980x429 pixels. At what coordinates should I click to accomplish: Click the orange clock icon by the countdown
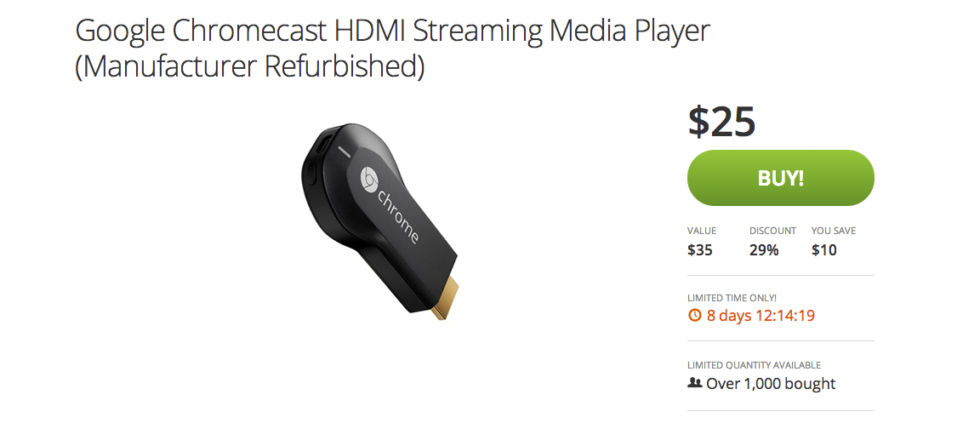click(694, 315)
